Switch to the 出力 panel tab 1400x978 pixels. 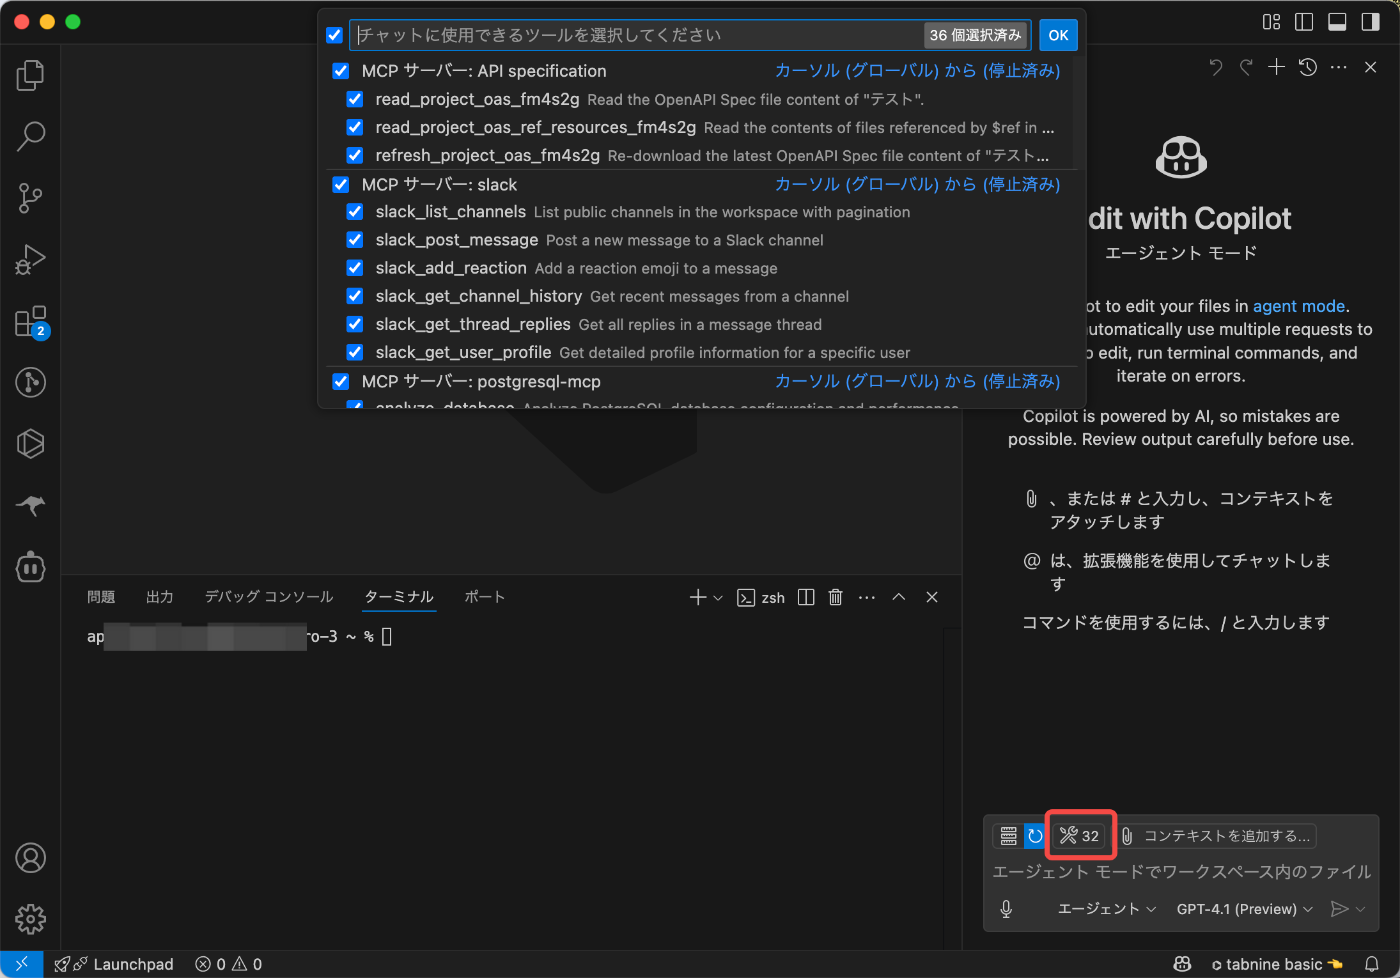pyautogui.click(x=160, y=597)
